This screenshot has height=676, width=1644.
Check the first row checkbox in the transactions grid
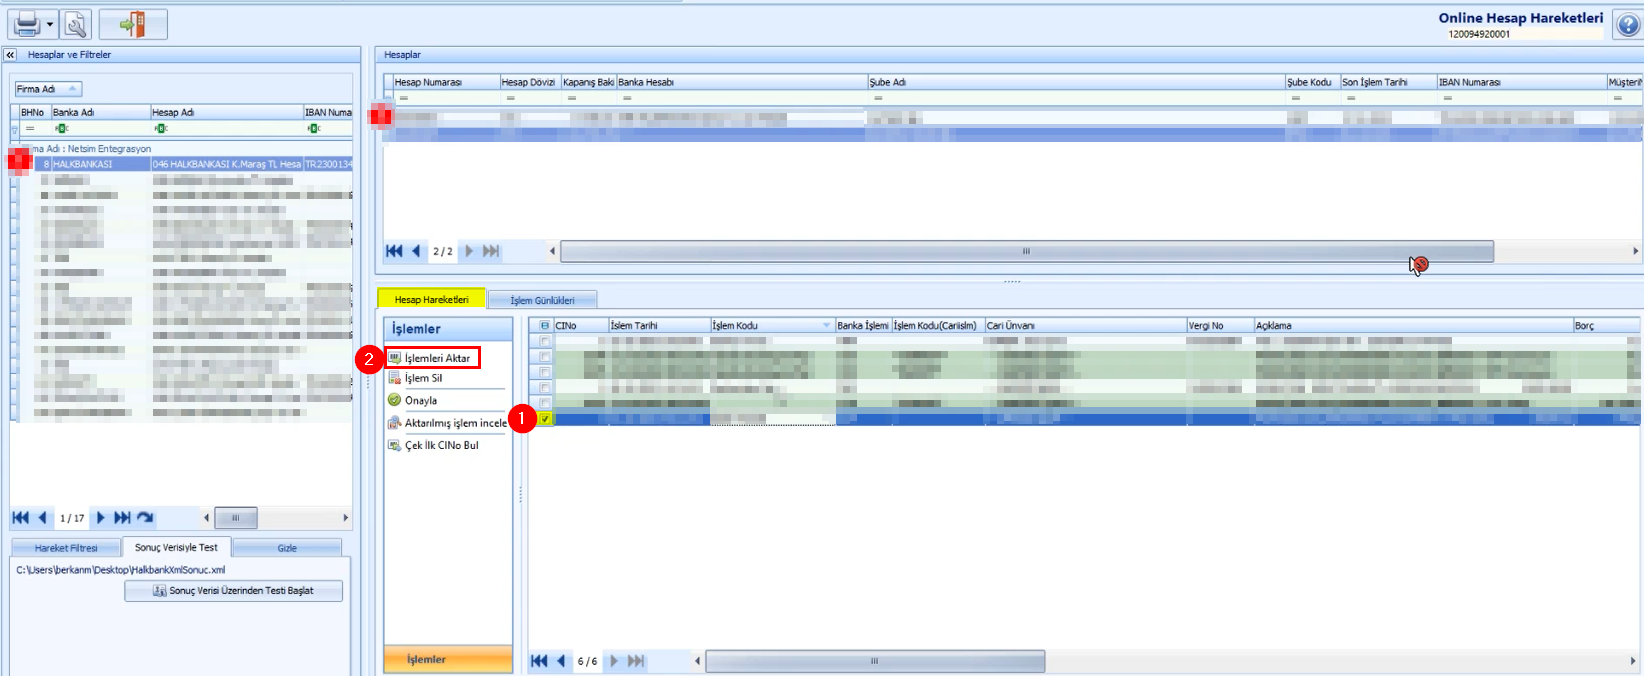(x=545, y=341)
